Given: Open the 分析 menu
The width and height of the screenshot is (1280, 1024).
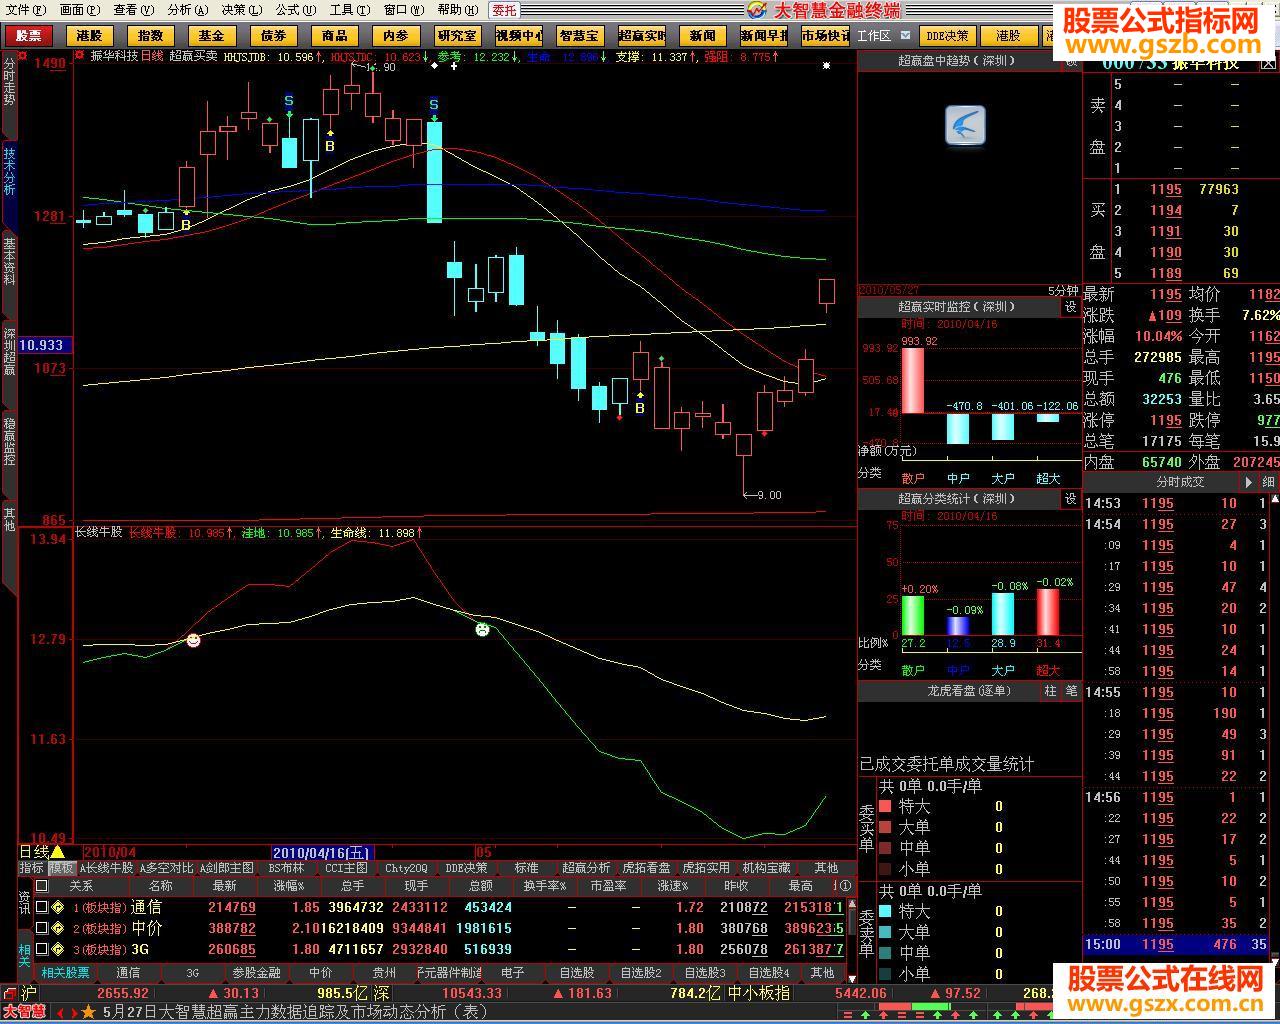Looking at the screenshot, I should (188, 10).
